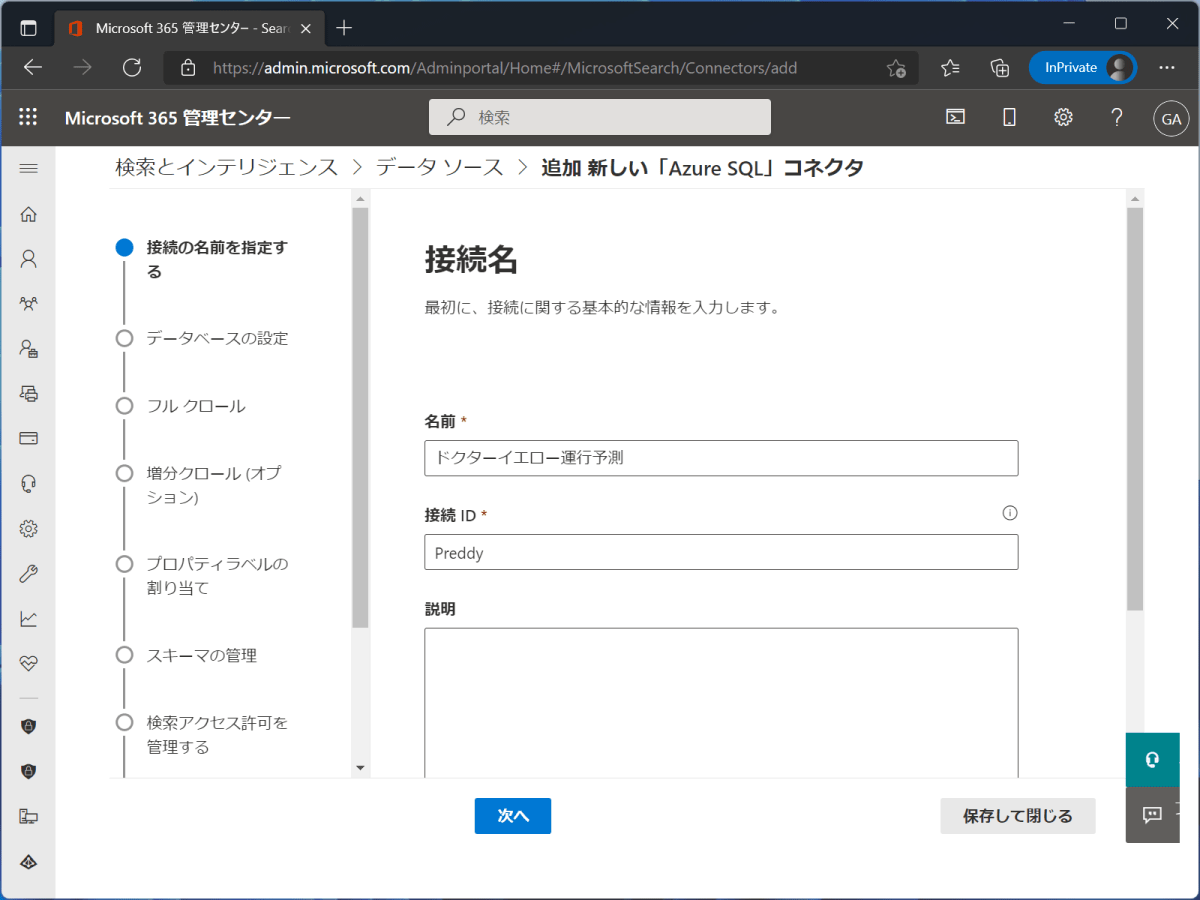
Task: Open Roles icon in the admin sidebar
Action: [x=28, y=348]
